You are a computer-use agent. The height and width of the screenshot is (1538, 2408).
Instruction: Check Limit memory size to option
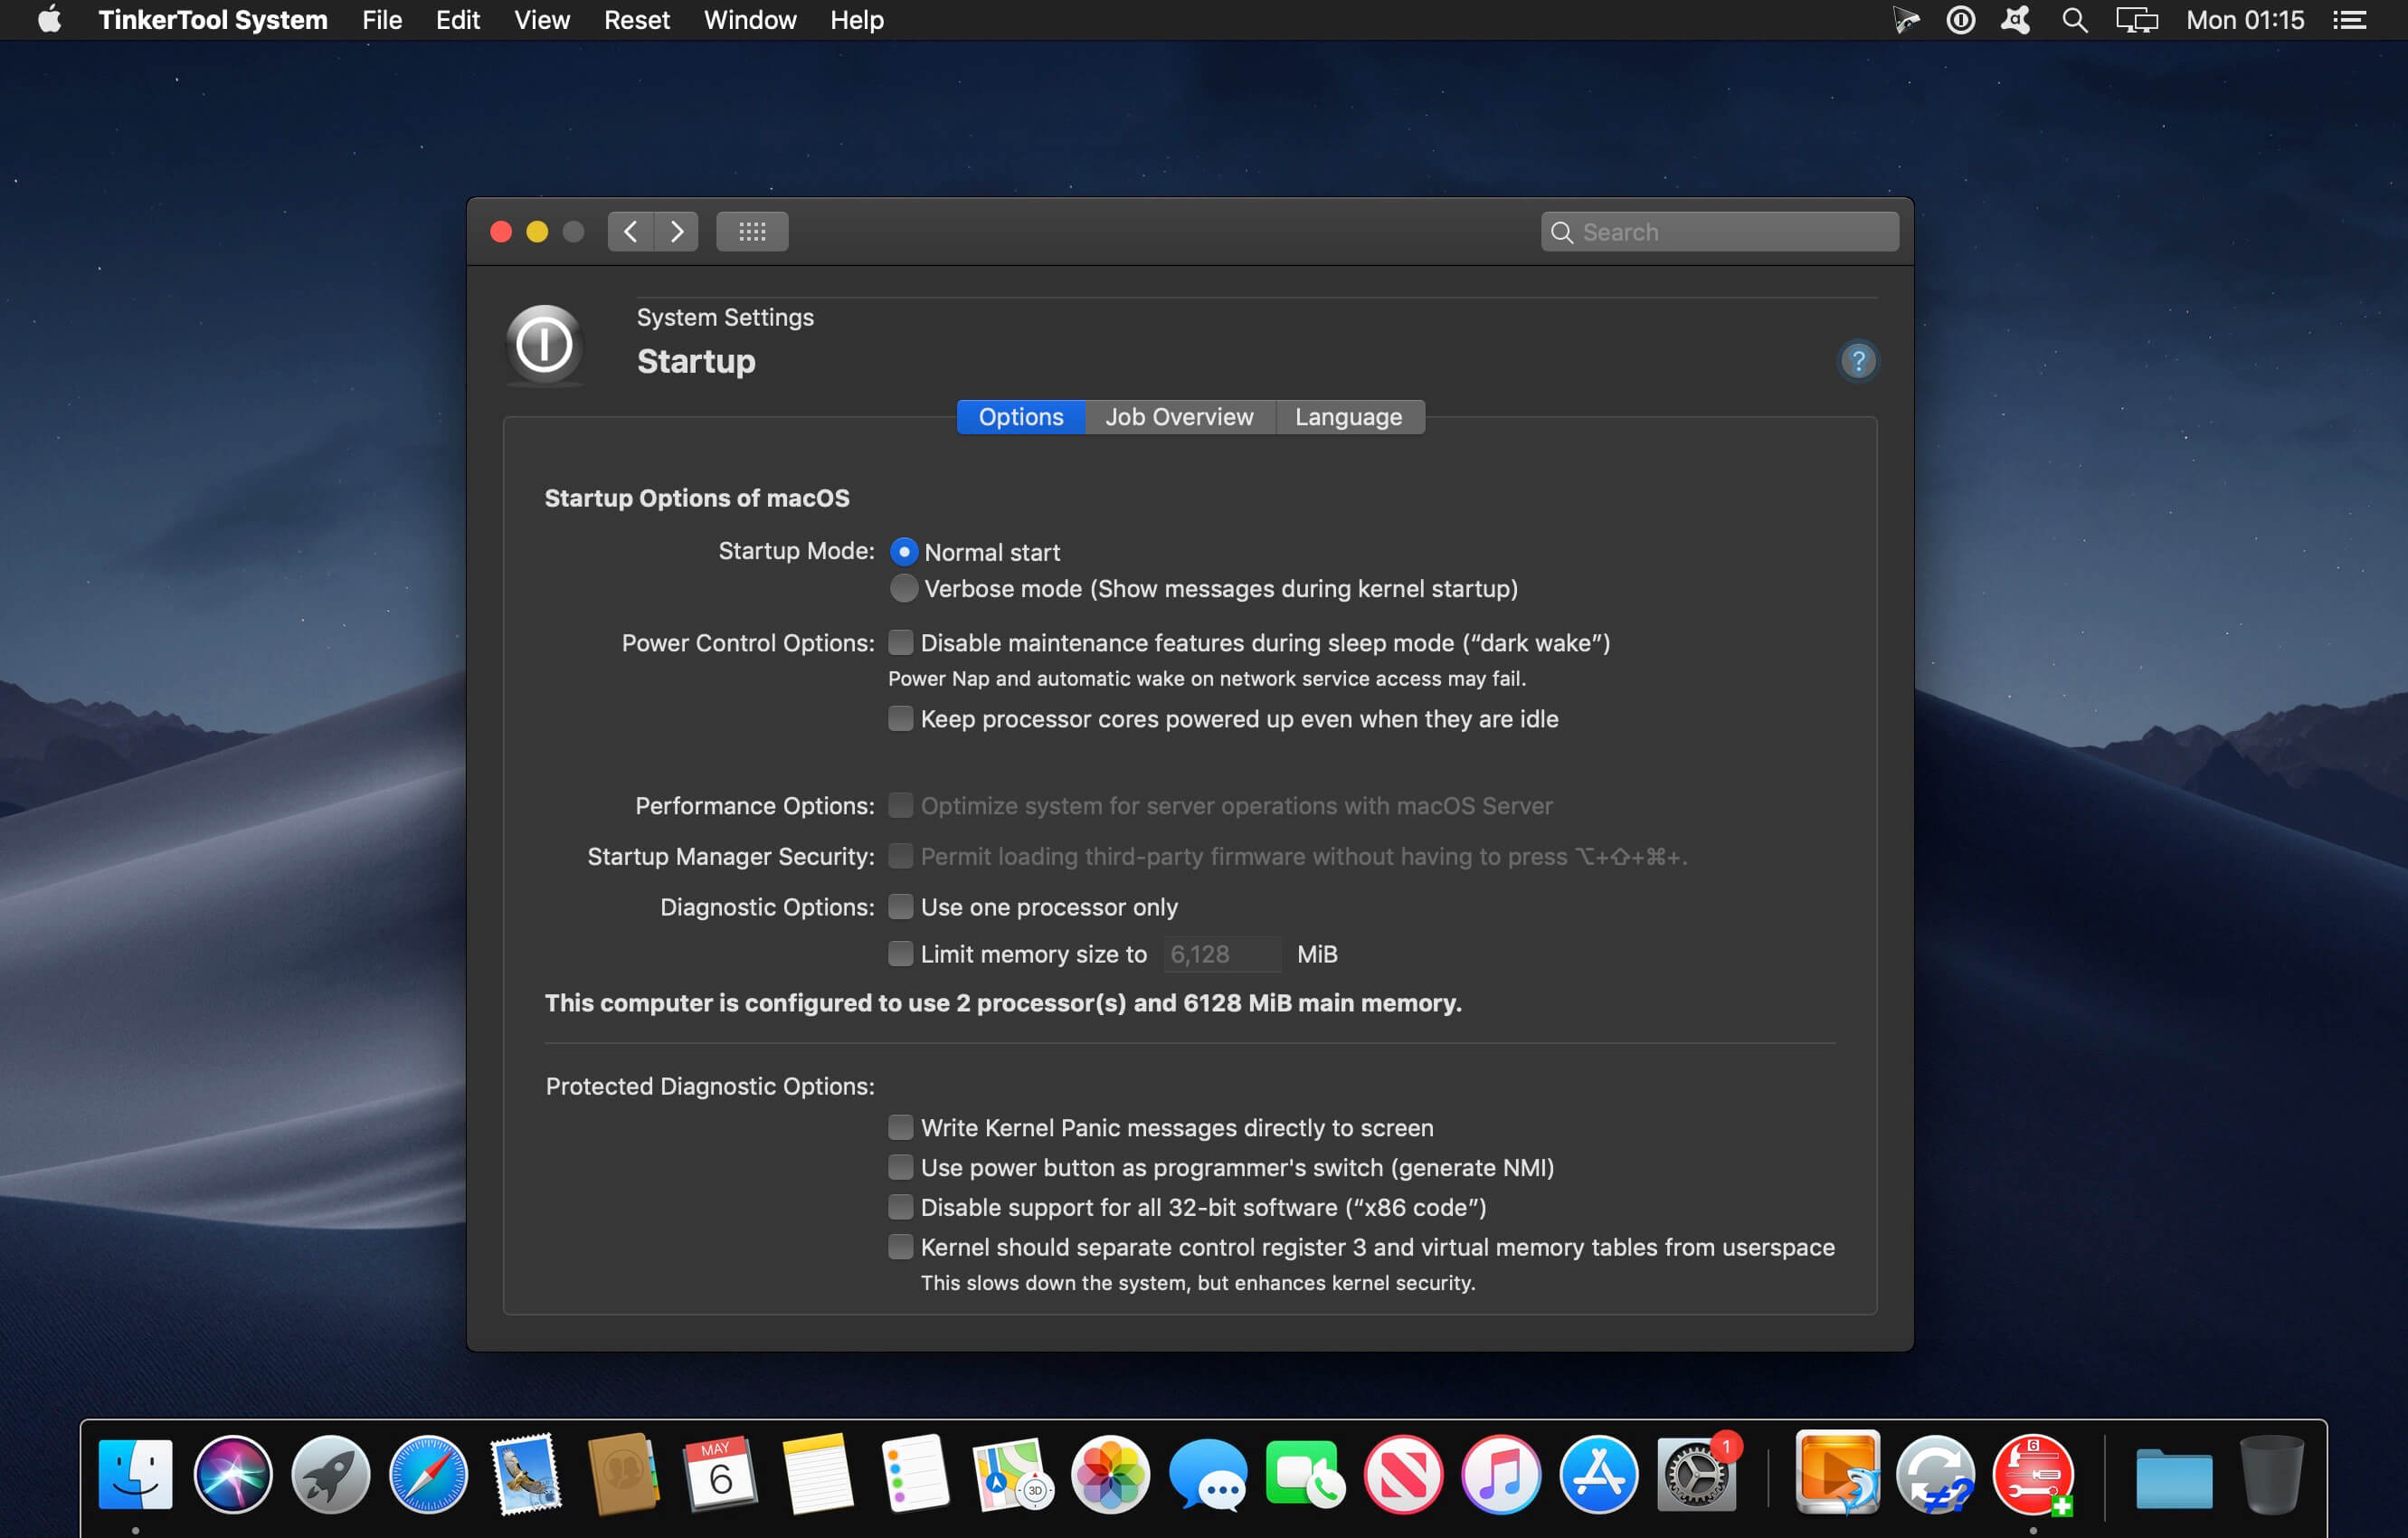(x=900, y=954)
